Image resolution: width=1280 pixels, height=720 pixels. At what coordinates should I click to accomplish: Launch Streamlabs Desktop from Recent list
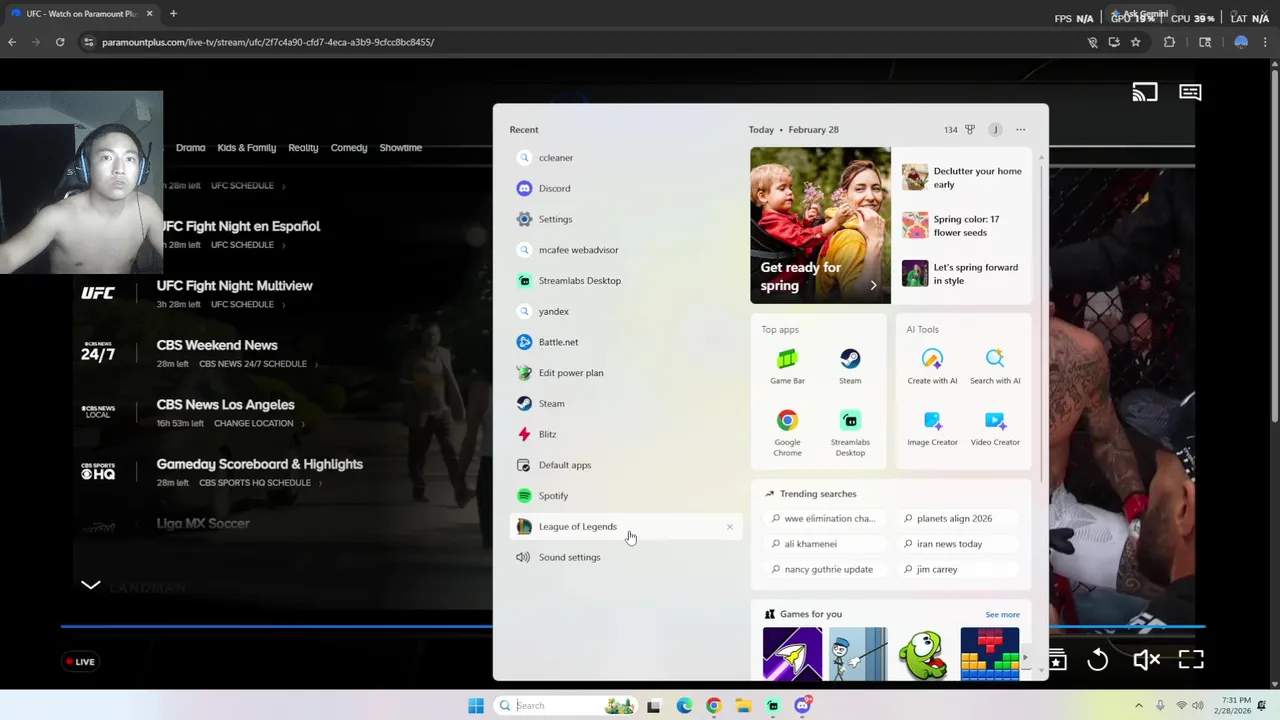[625, 281]
